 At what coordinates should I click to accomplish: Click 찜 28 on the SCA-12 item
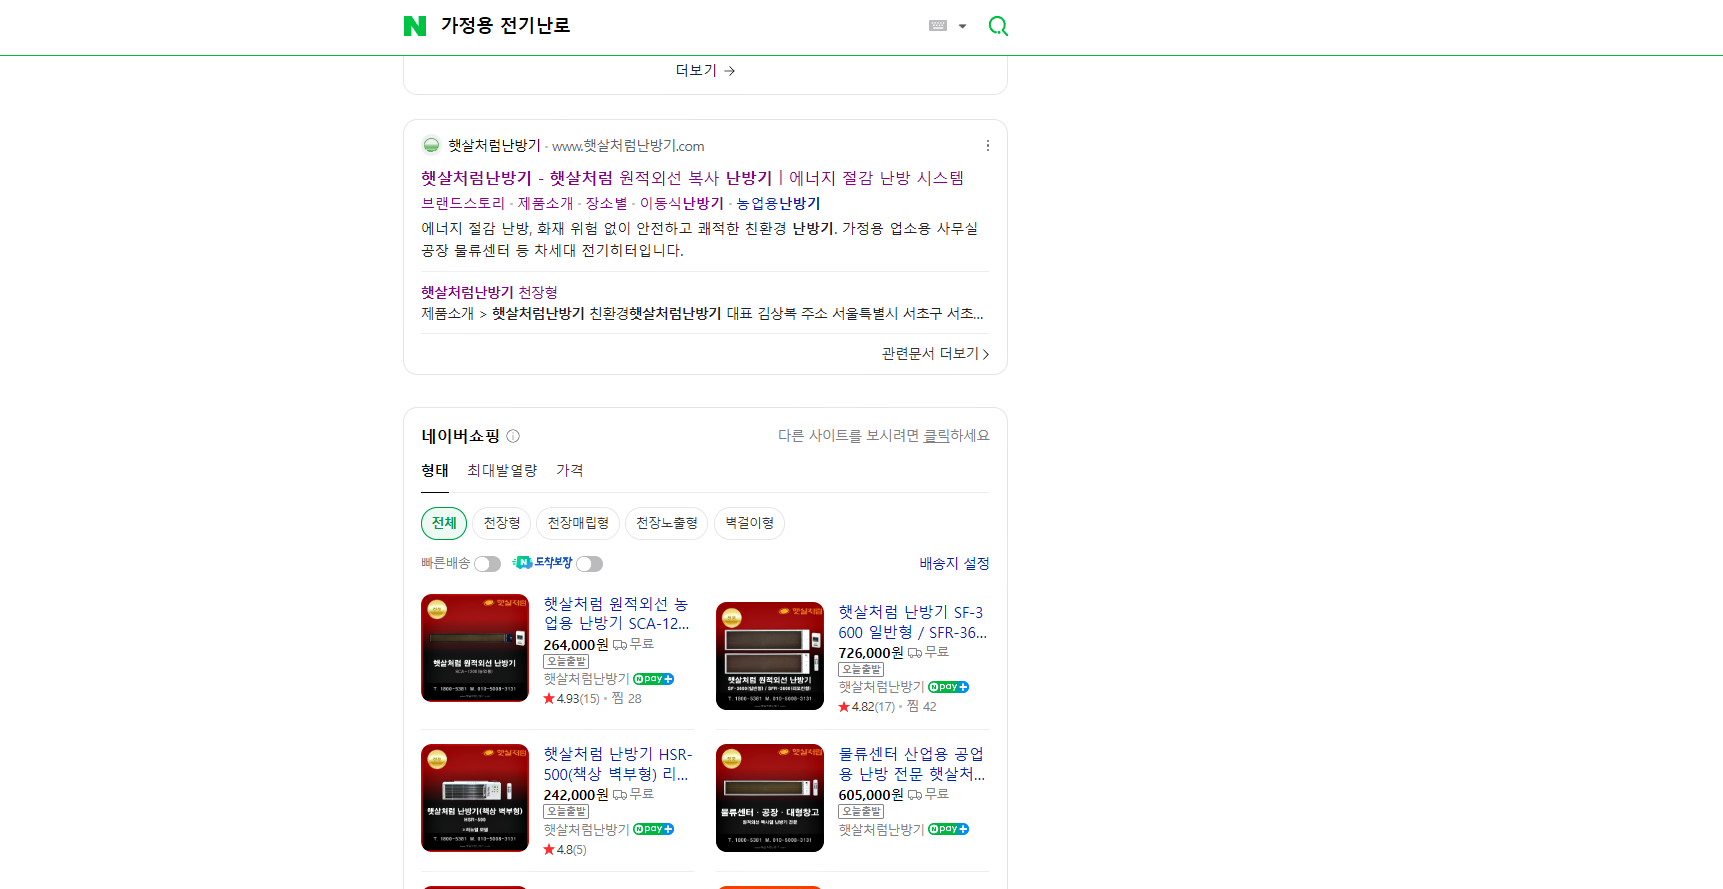627,699
